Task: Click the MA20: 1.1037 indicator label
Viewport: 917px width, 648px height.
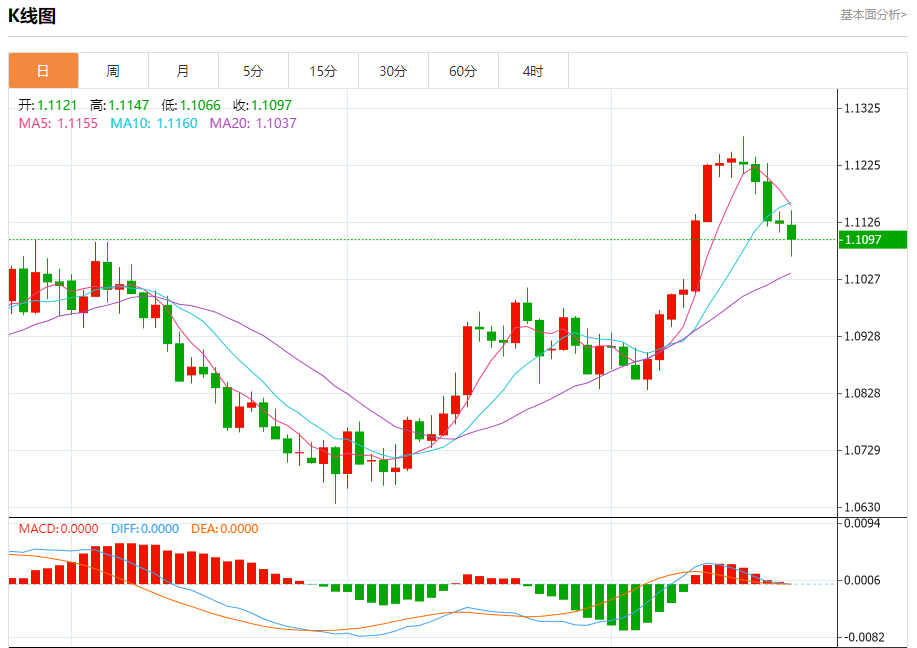Action: pyautogui.click(x=253, y=123)
